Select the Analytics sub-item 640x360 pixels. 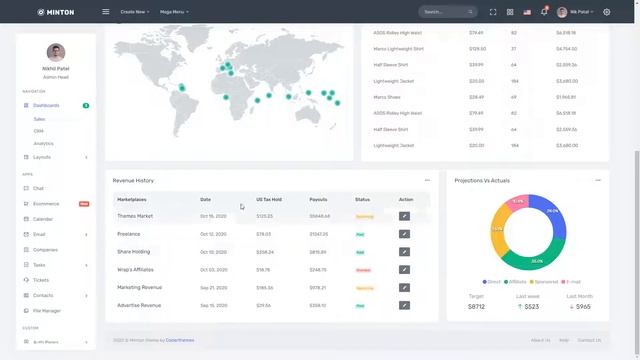[43, 143]
